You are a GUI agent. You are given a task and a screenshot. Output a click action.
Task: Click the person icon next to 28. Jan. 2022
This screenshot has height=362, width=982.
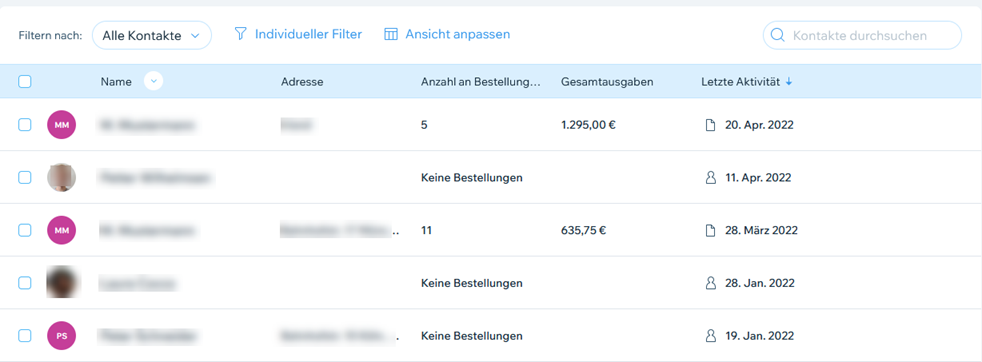[710, 283]
